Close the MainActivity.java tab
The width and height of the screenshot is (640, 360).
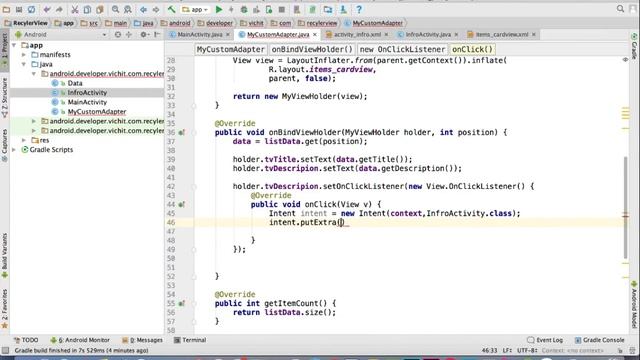(x=228, y=35)
